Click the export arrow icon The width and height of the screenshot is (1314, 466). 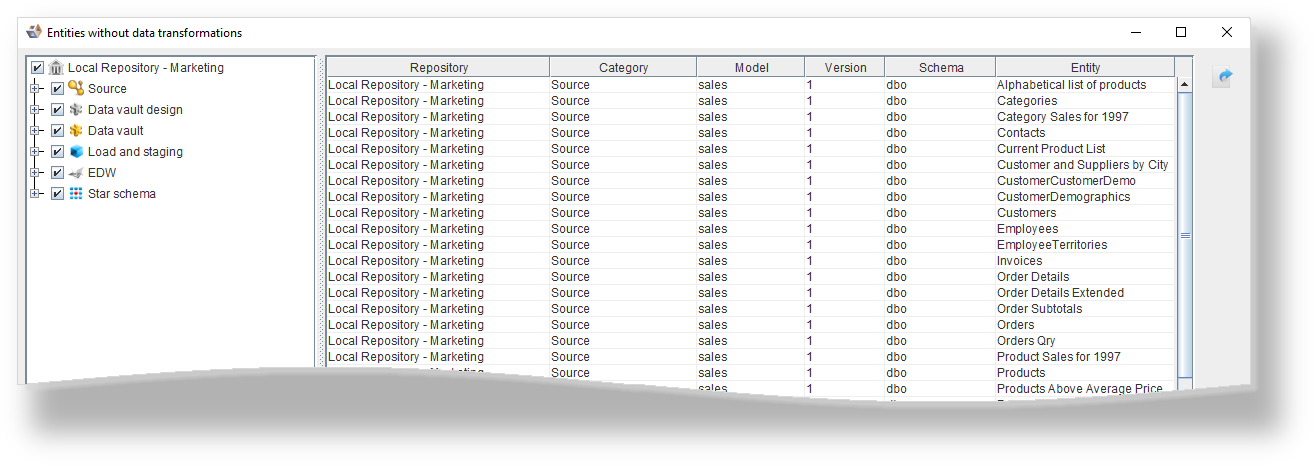[1221, 77]
